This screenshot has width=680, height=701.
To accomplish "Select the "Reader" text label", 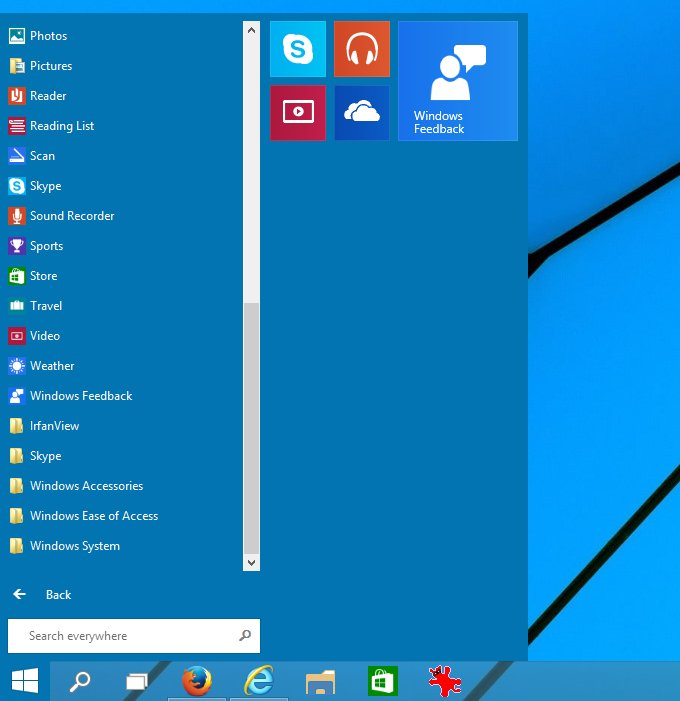I will coord(48,96).
